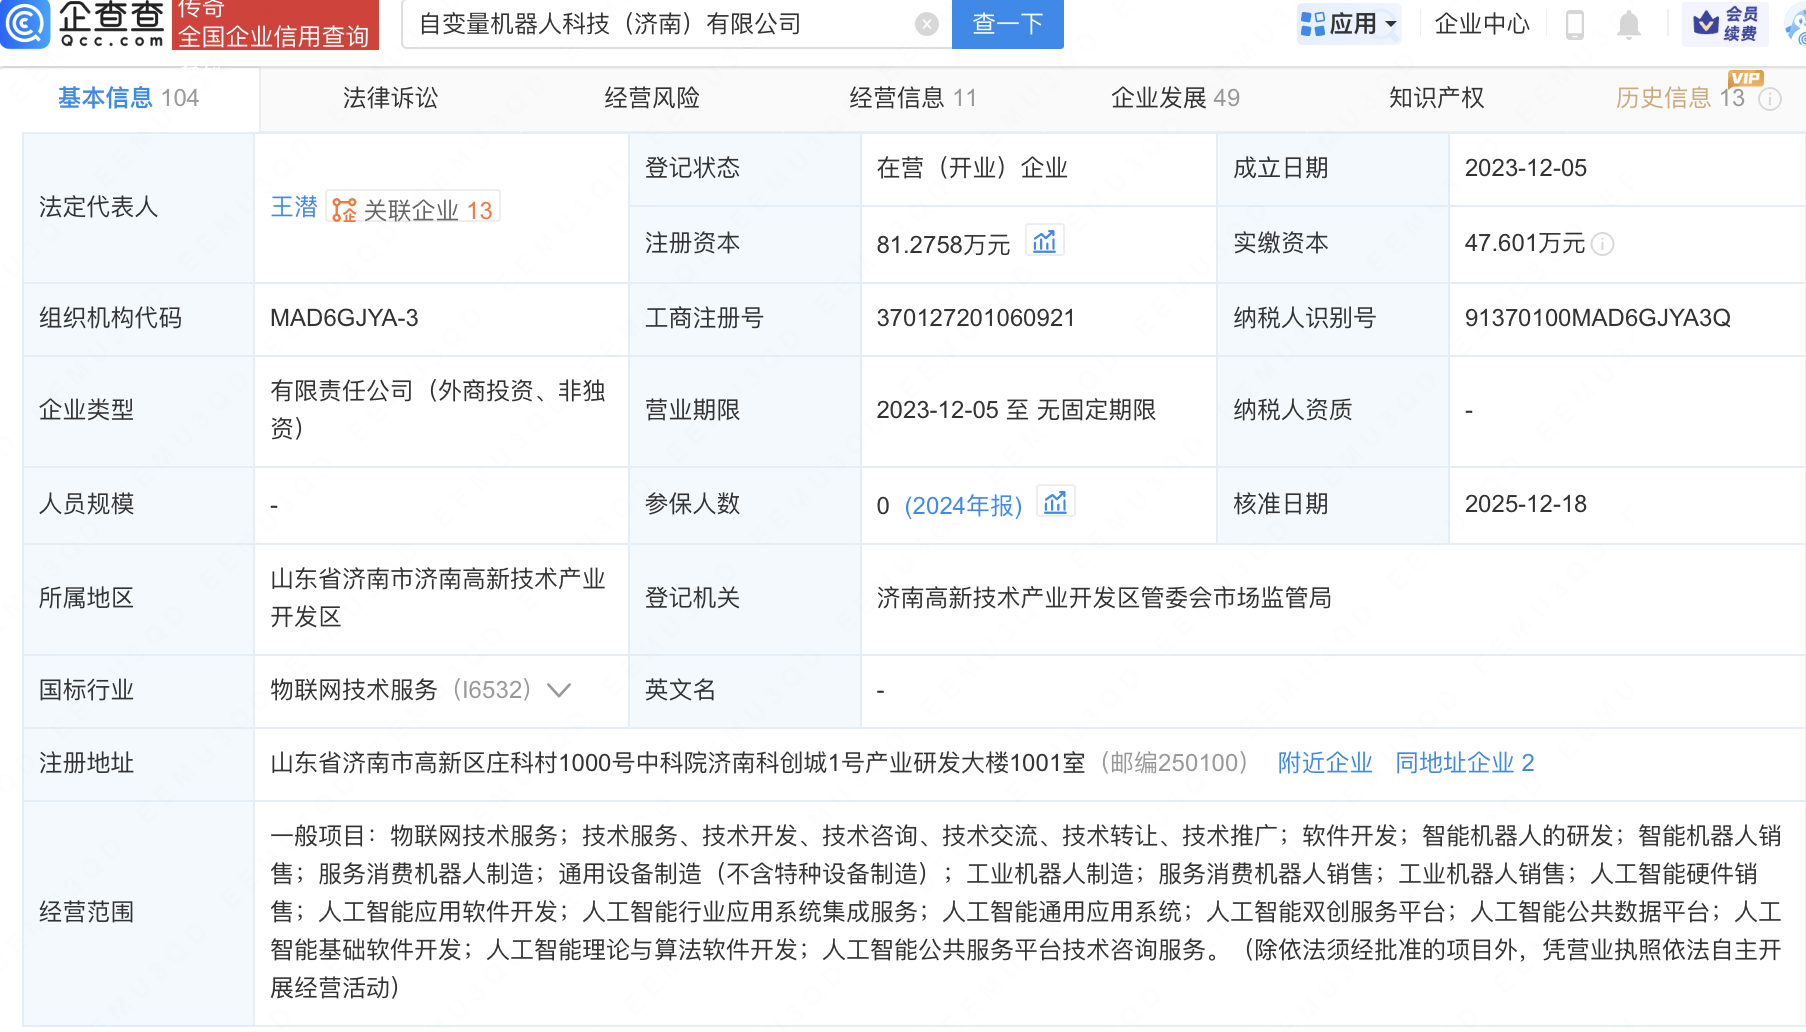Click the info icon next to 实缴资本
The image size is (1806, 1032).
[x=1606, y=244]
